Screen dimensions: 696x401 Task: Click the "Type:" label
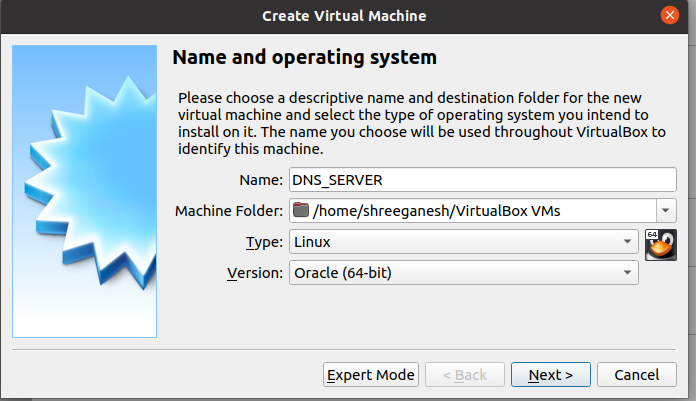[x=264, y=242]
